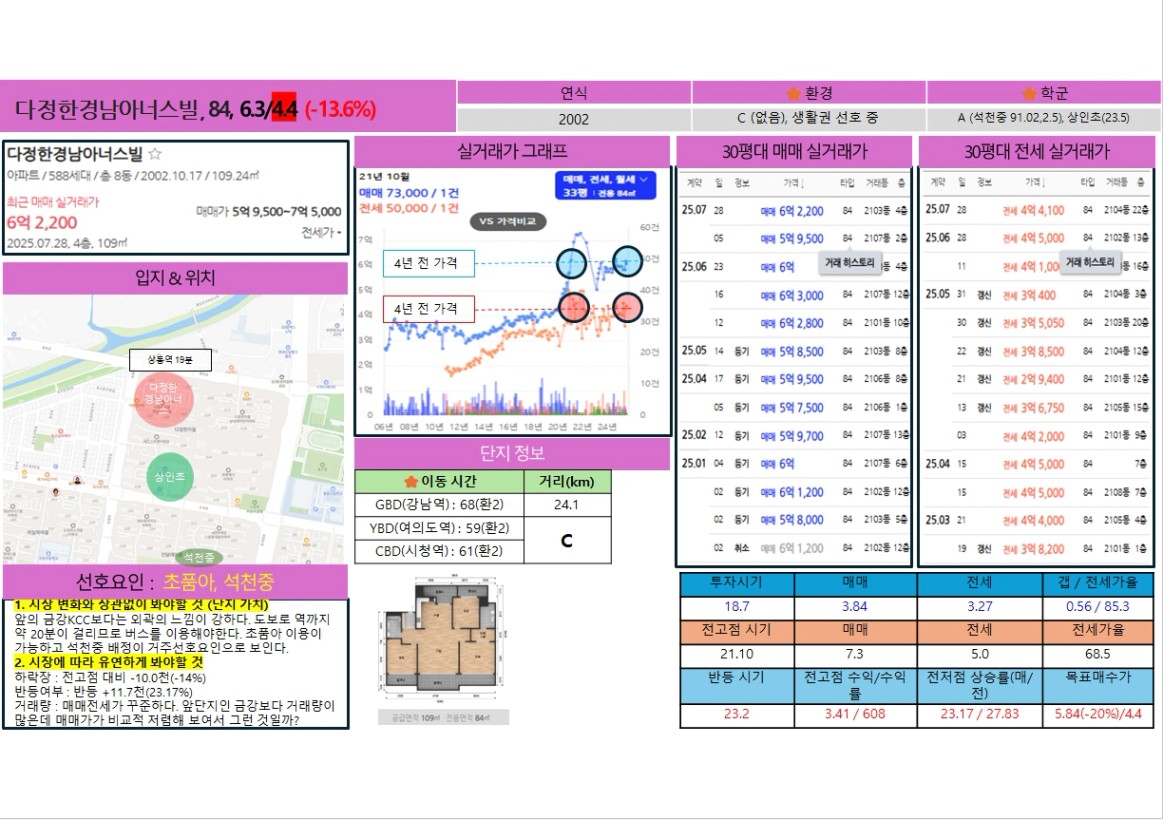Viewport: 1163px width, 820px height.
Task: Select the 매매 5억 8,500 row
Action: 794,351
